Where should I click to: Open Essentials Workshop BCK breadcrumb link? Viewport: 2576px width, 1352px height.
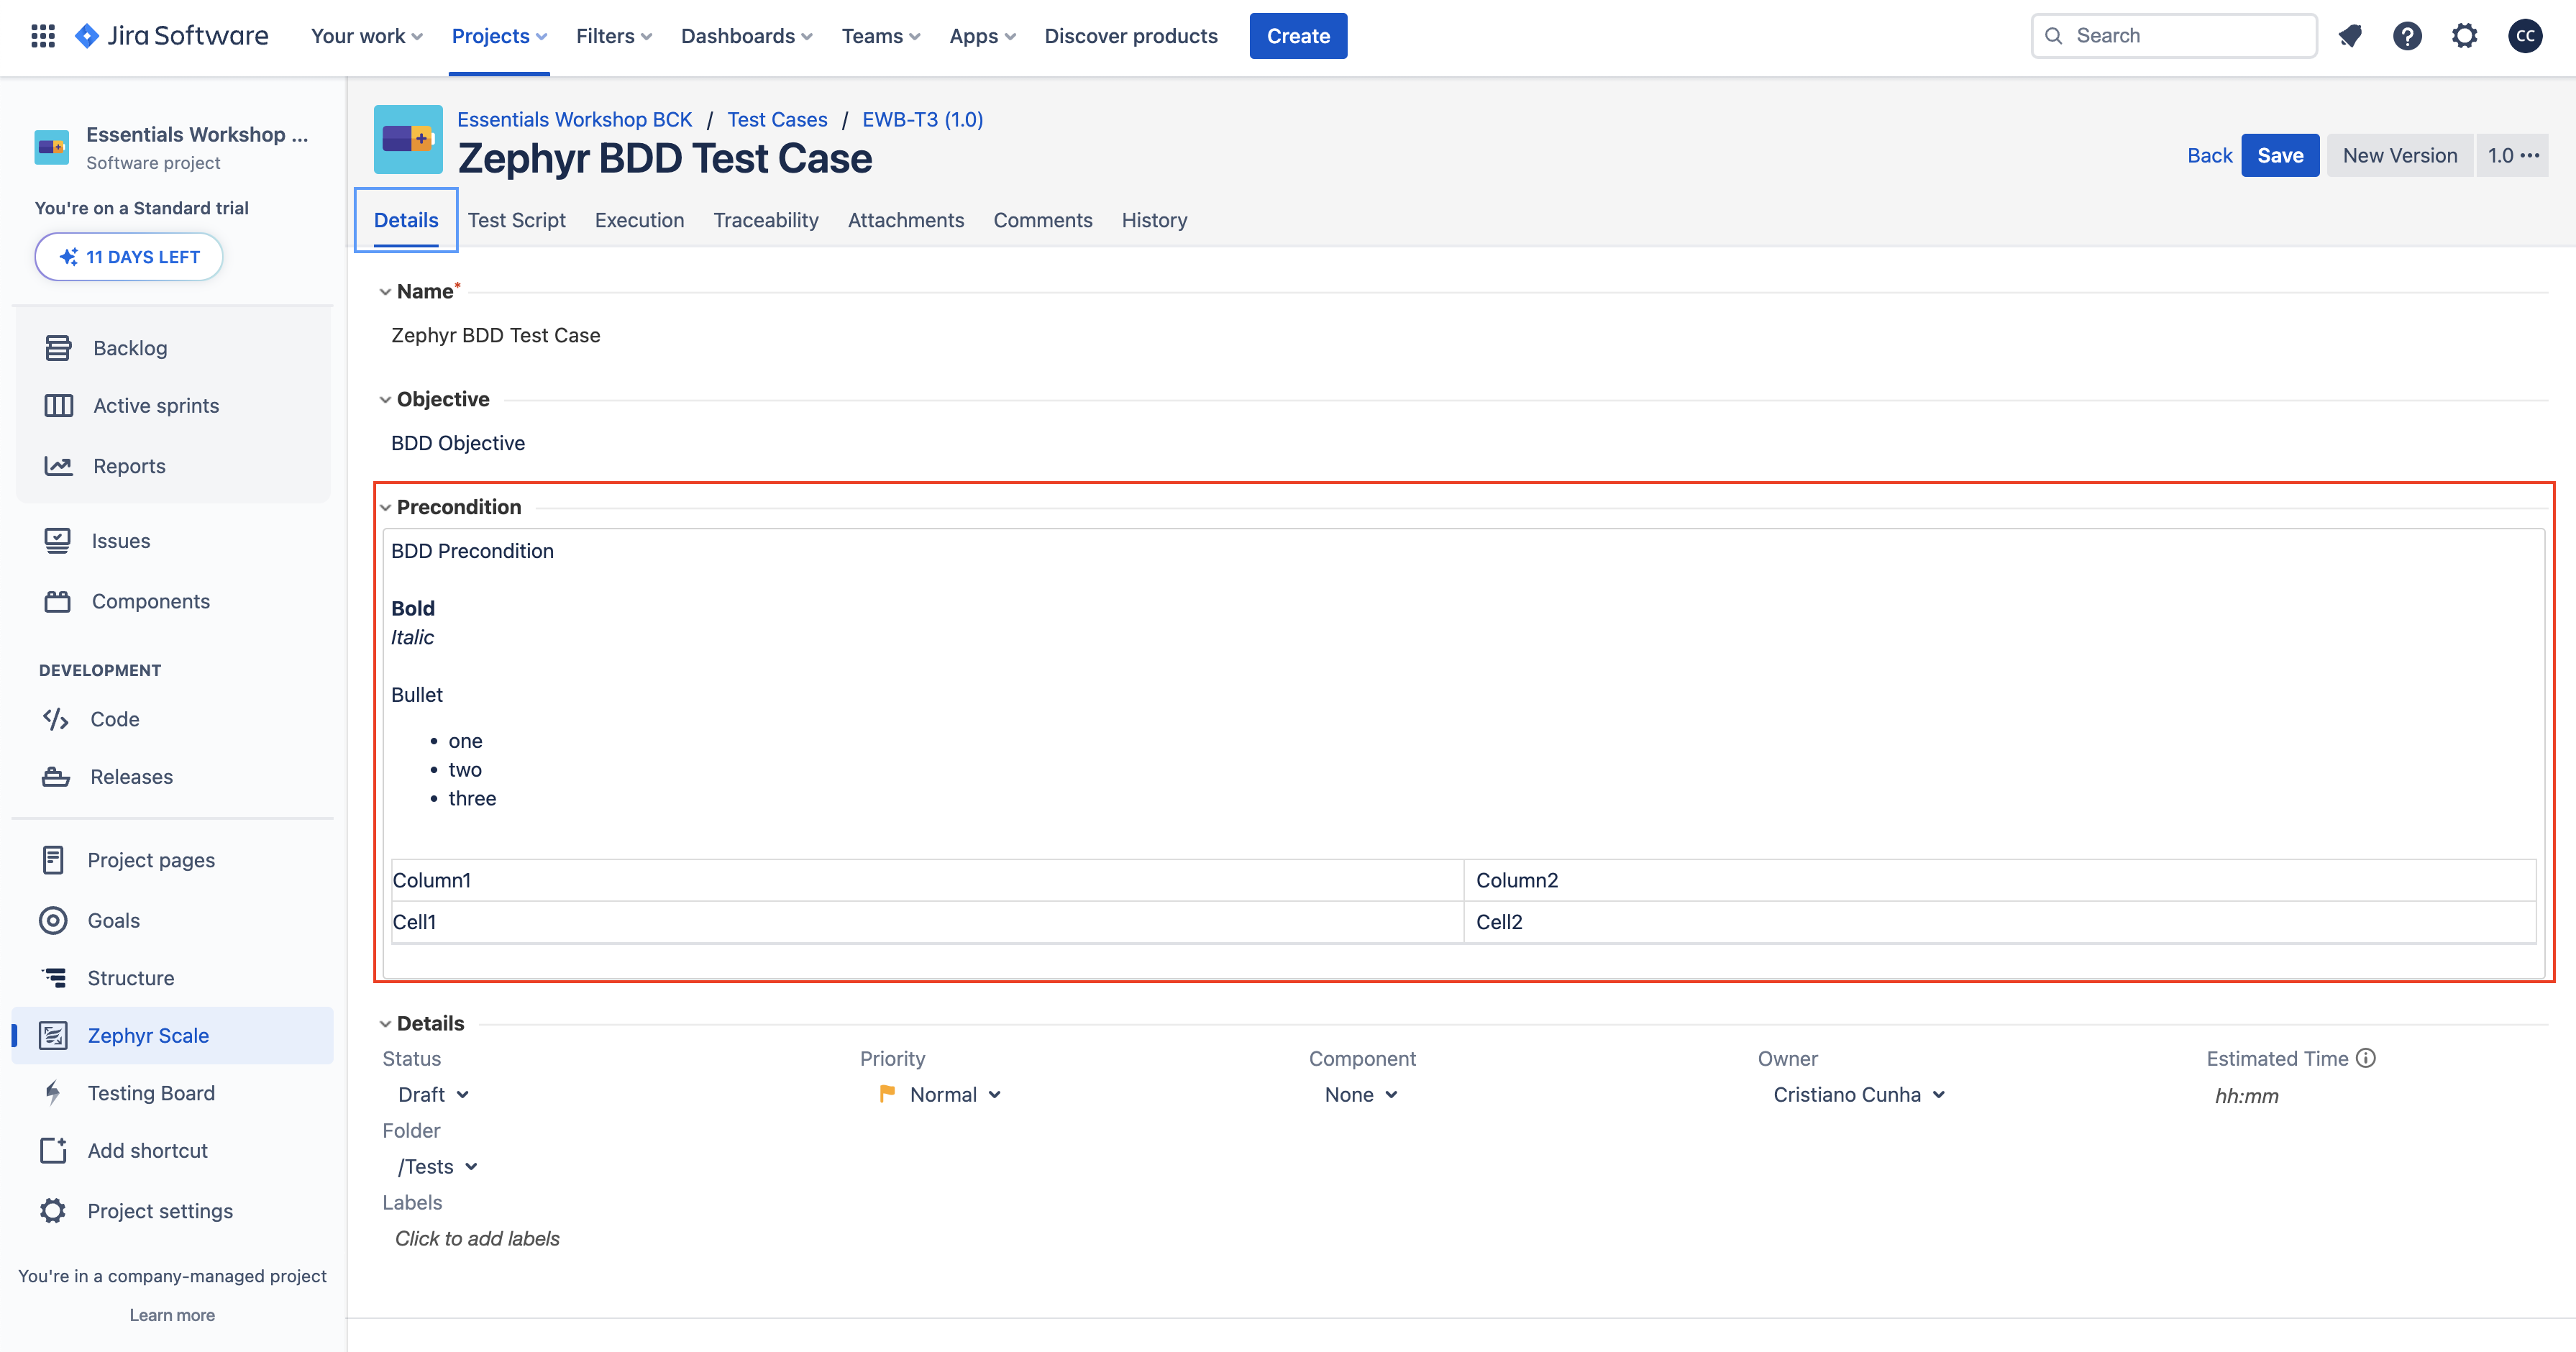[x=574, y=119]
